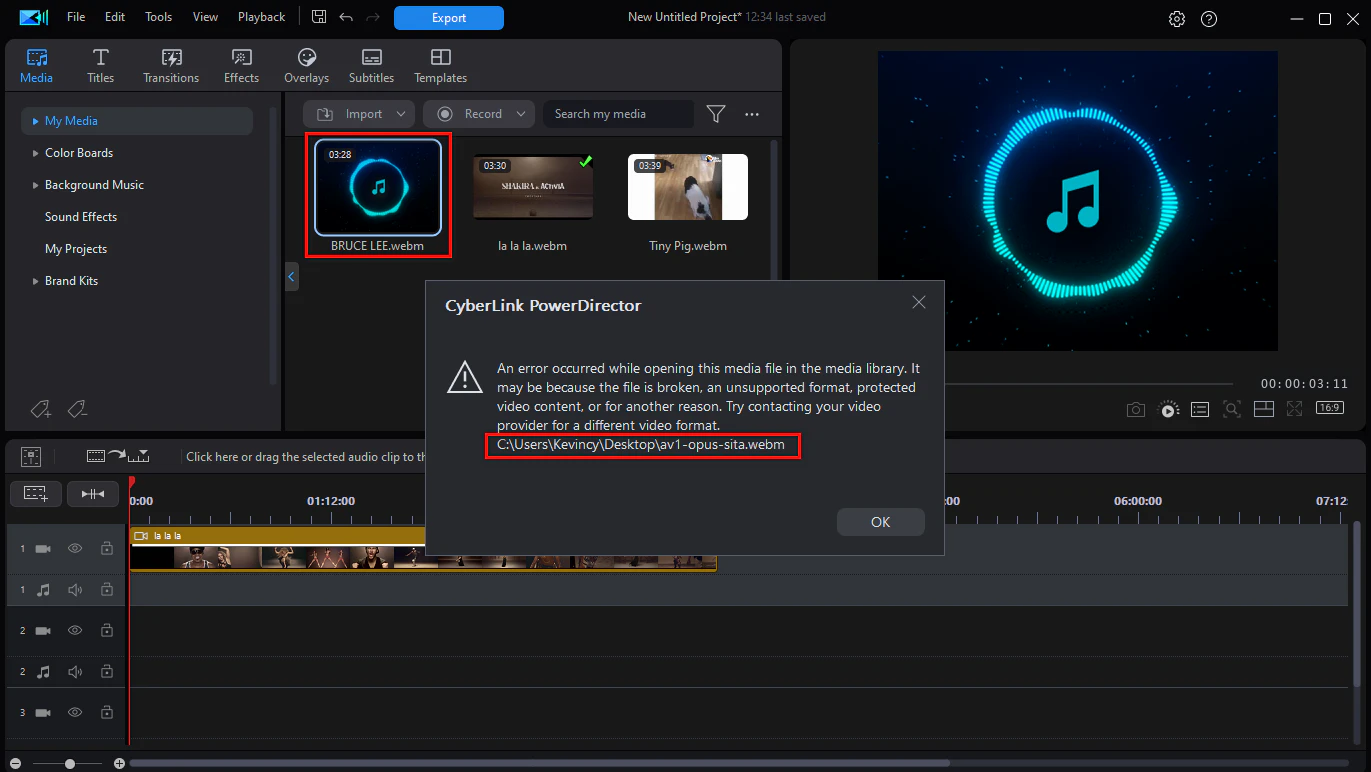The height and width of the screenshot is (772, 1371).
Task: Enter full screen preview mode
Action: click(x=1295, y=409)
